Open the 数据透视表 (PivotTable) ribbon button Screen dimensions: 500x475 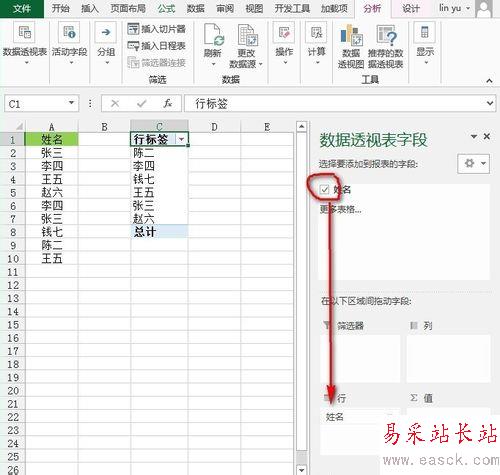[x=24, y=43]
